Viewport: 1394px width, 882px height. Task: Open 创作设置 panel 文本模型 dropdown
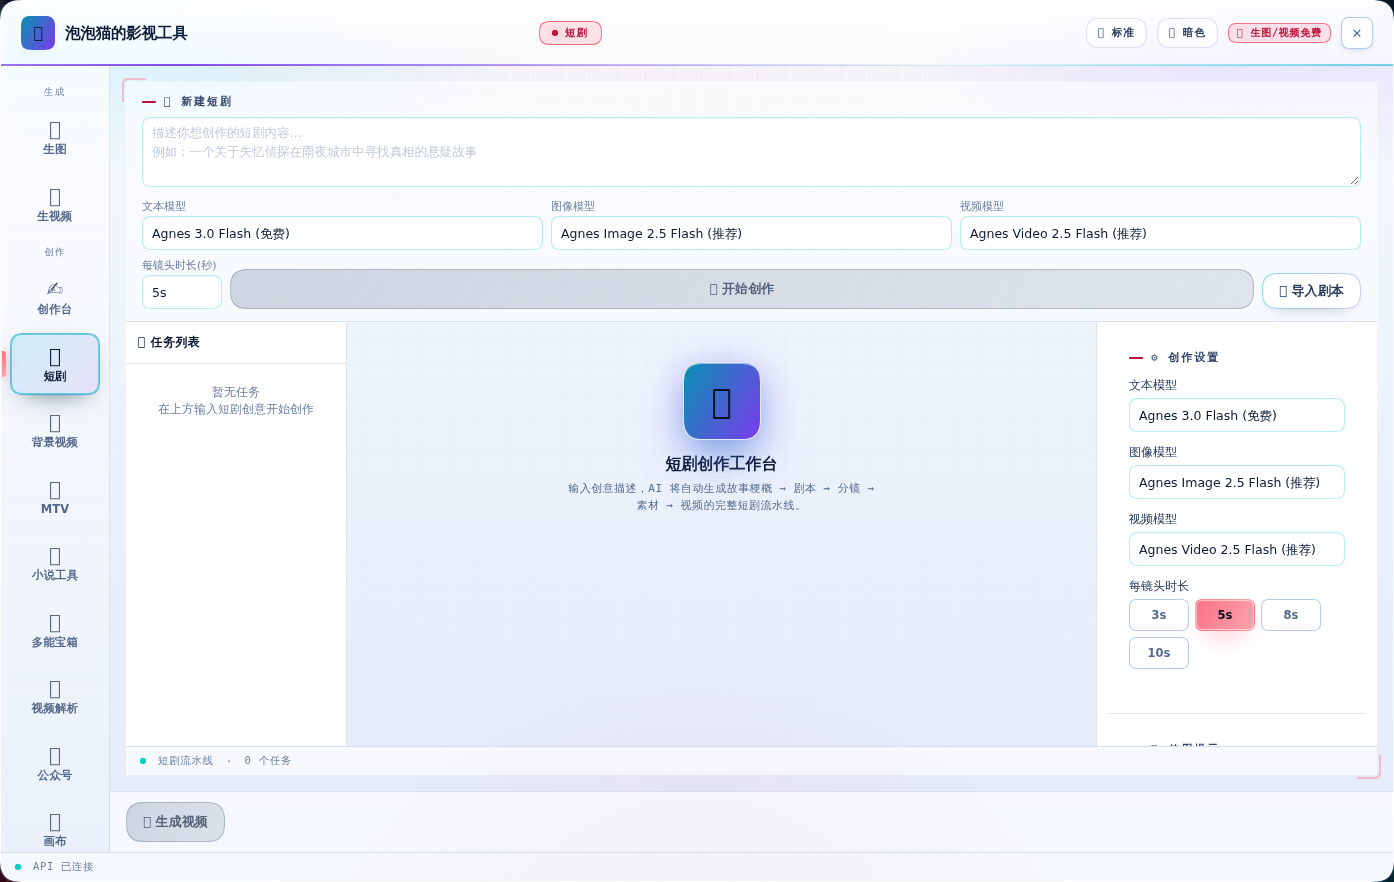1237,415
